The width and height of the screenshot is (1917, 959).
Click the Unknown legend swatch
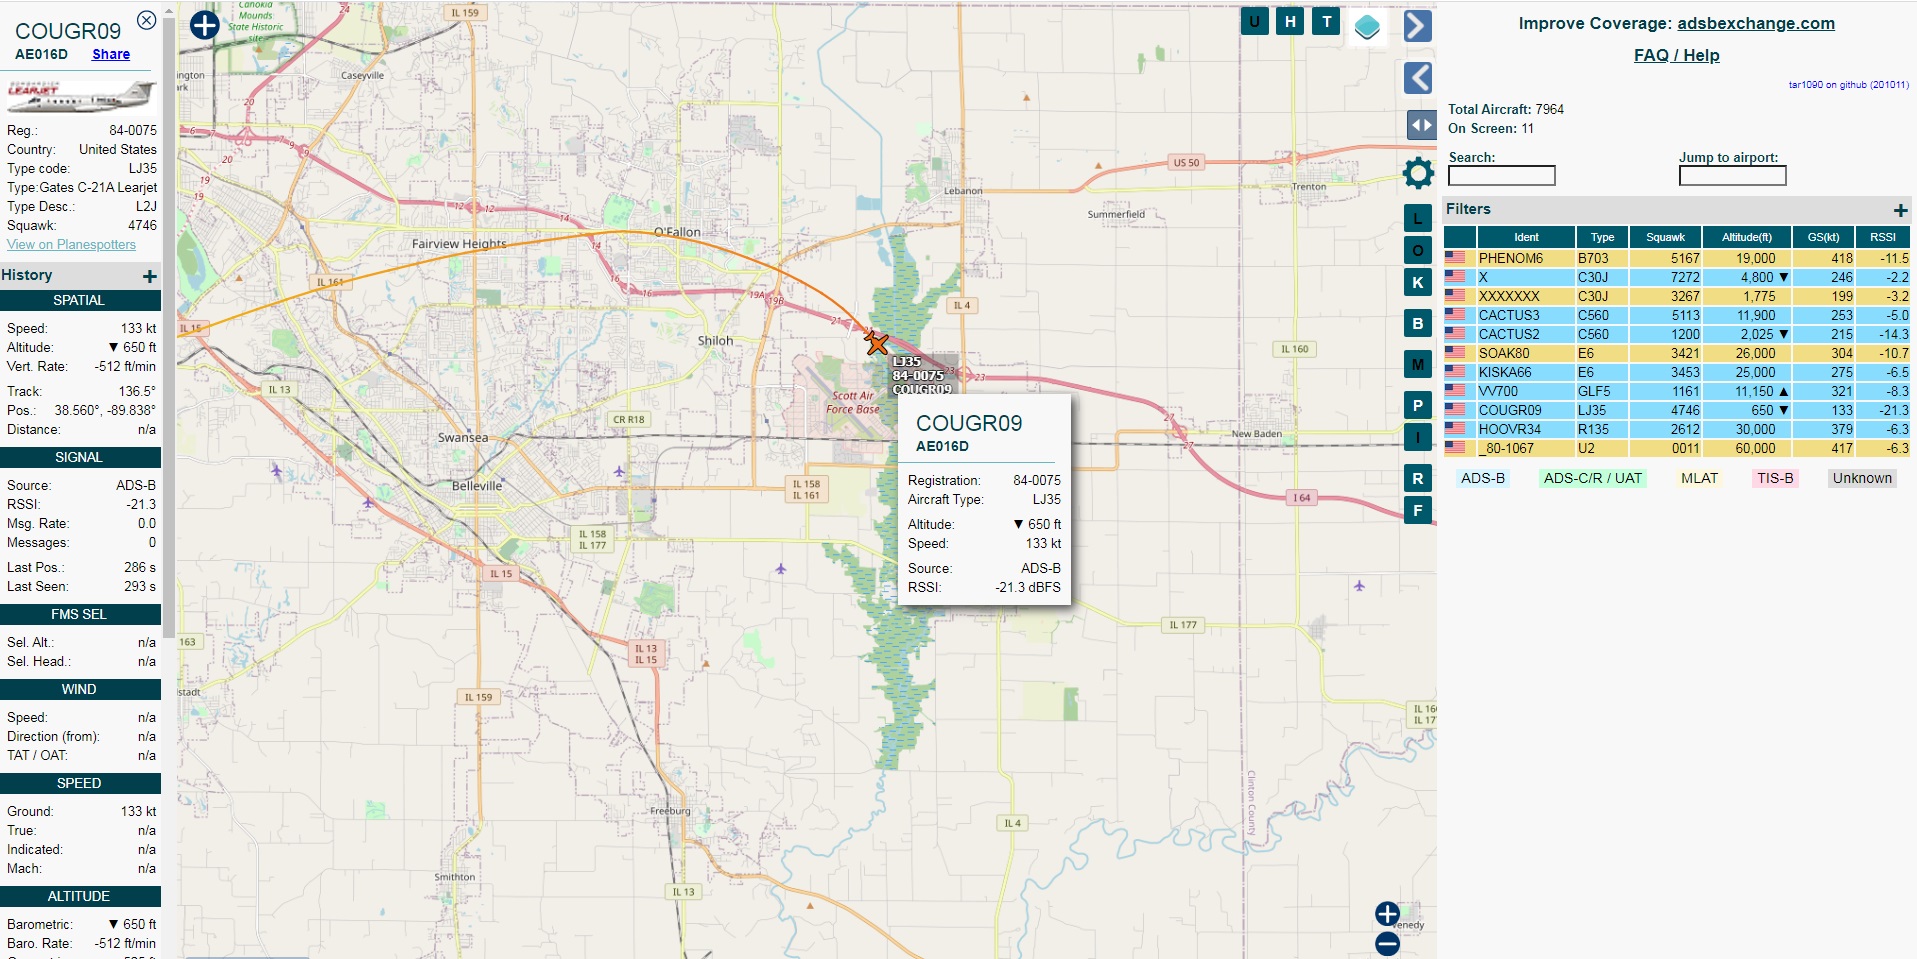[1862, 478]
